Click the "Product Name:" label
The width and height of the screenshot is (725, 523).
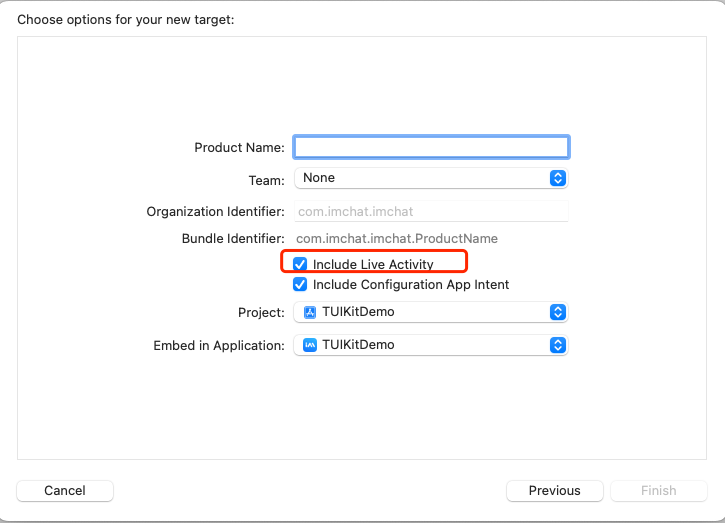pyautogui.click(x=239, y=147)
